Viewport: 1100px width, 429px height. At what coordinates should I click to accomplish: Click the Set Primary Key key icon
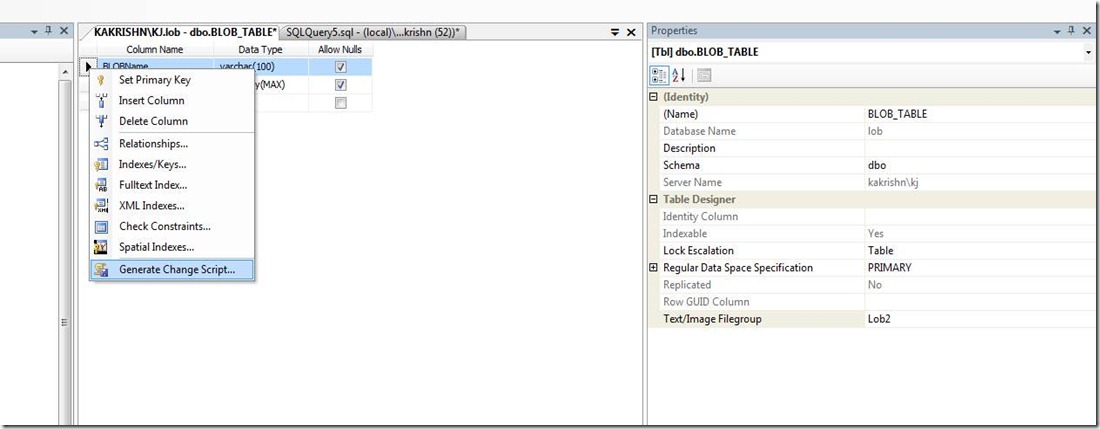click(x=101, y=80)
